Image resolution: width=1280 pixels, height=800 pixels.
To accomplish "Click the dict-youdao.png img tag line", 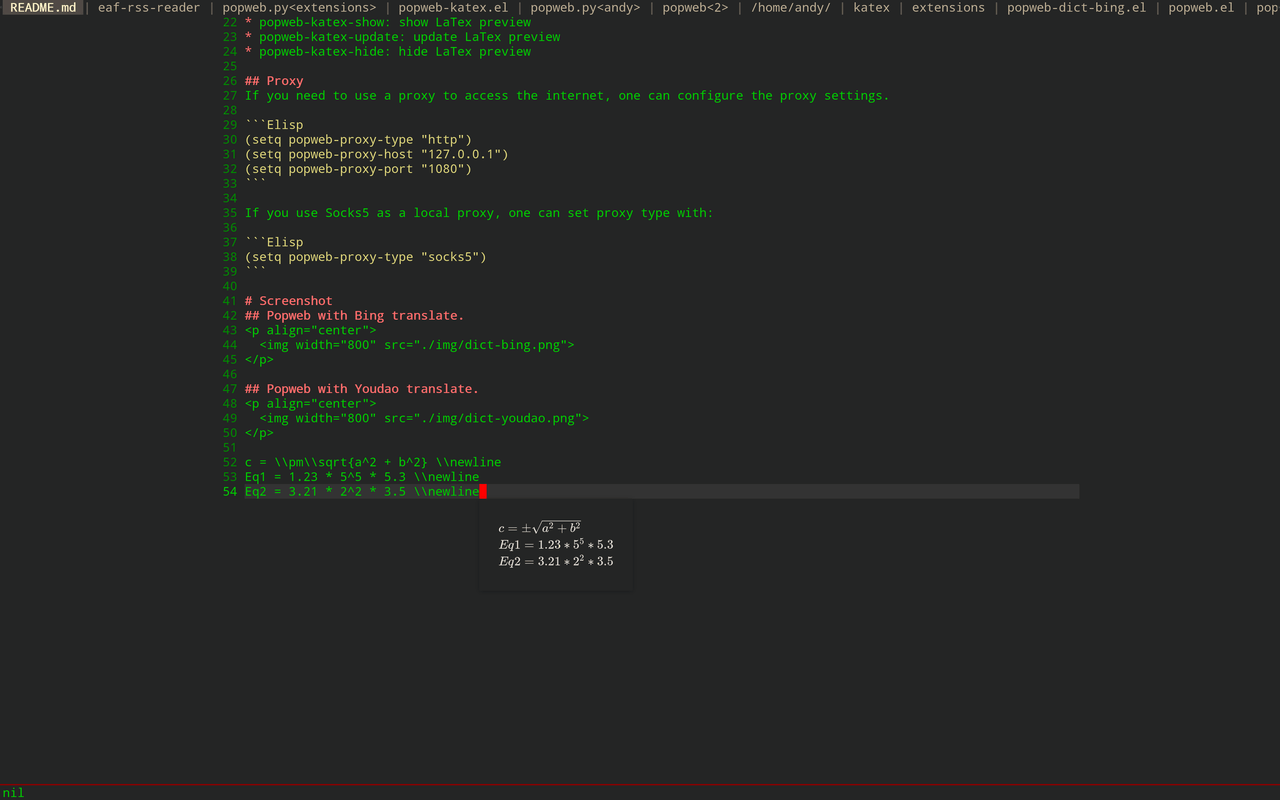I will pyautogui.click(x=424, y=419).
